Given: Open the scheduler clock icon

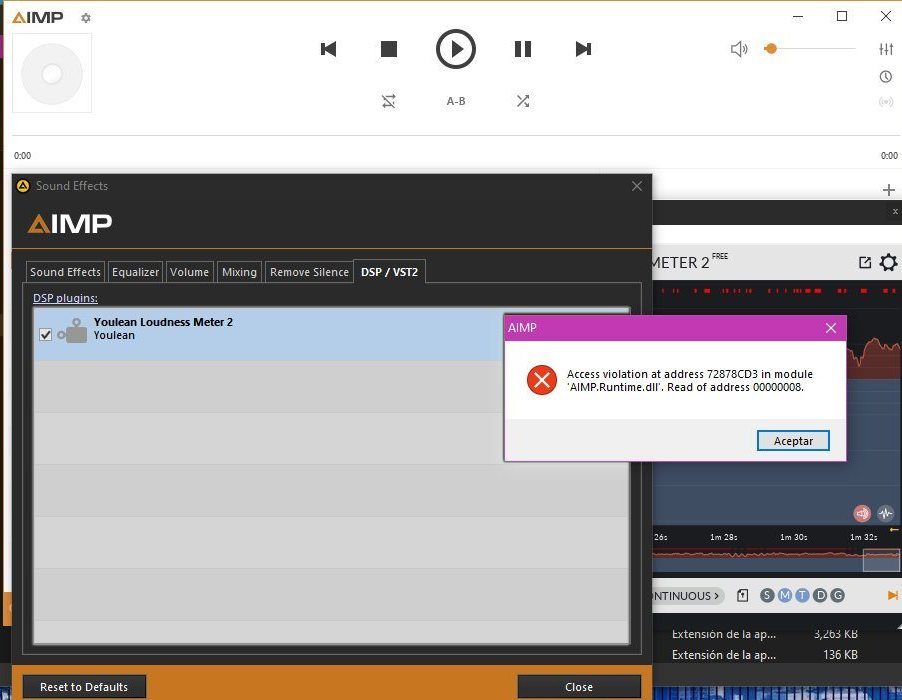Looking at the screenshot, I should [886, 76].
